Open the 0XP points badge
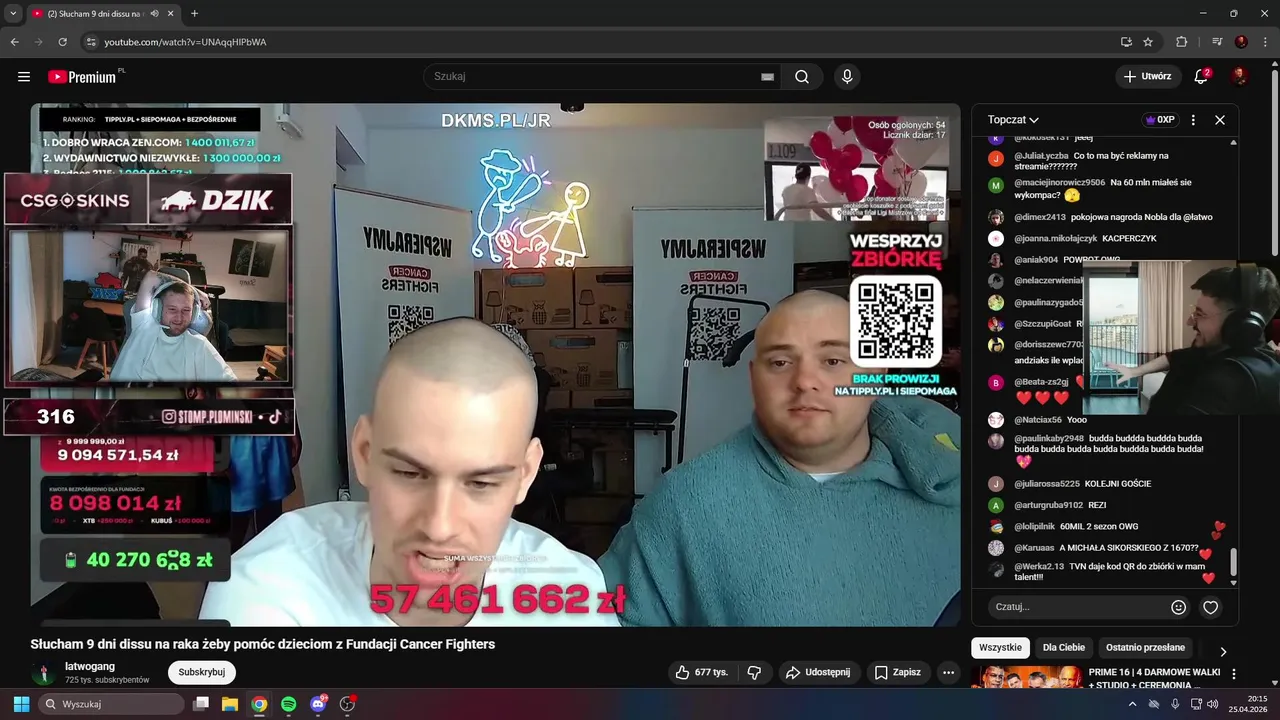This screenshot has width=1280, height=720. click(1160, 120)
